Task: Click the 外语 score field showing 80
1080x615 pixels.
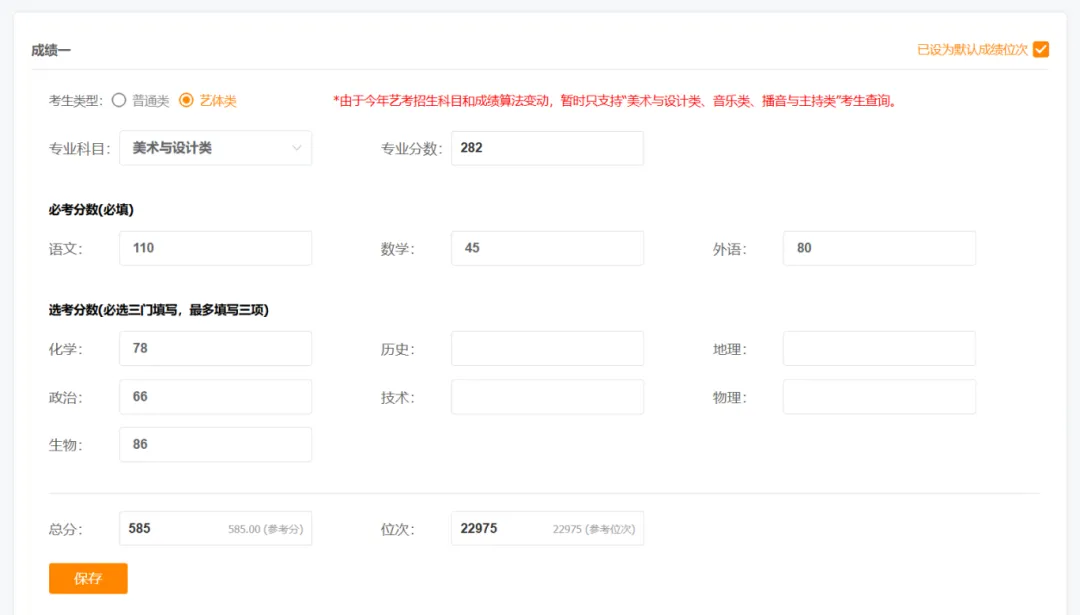Action: click(x=878, y=247)
